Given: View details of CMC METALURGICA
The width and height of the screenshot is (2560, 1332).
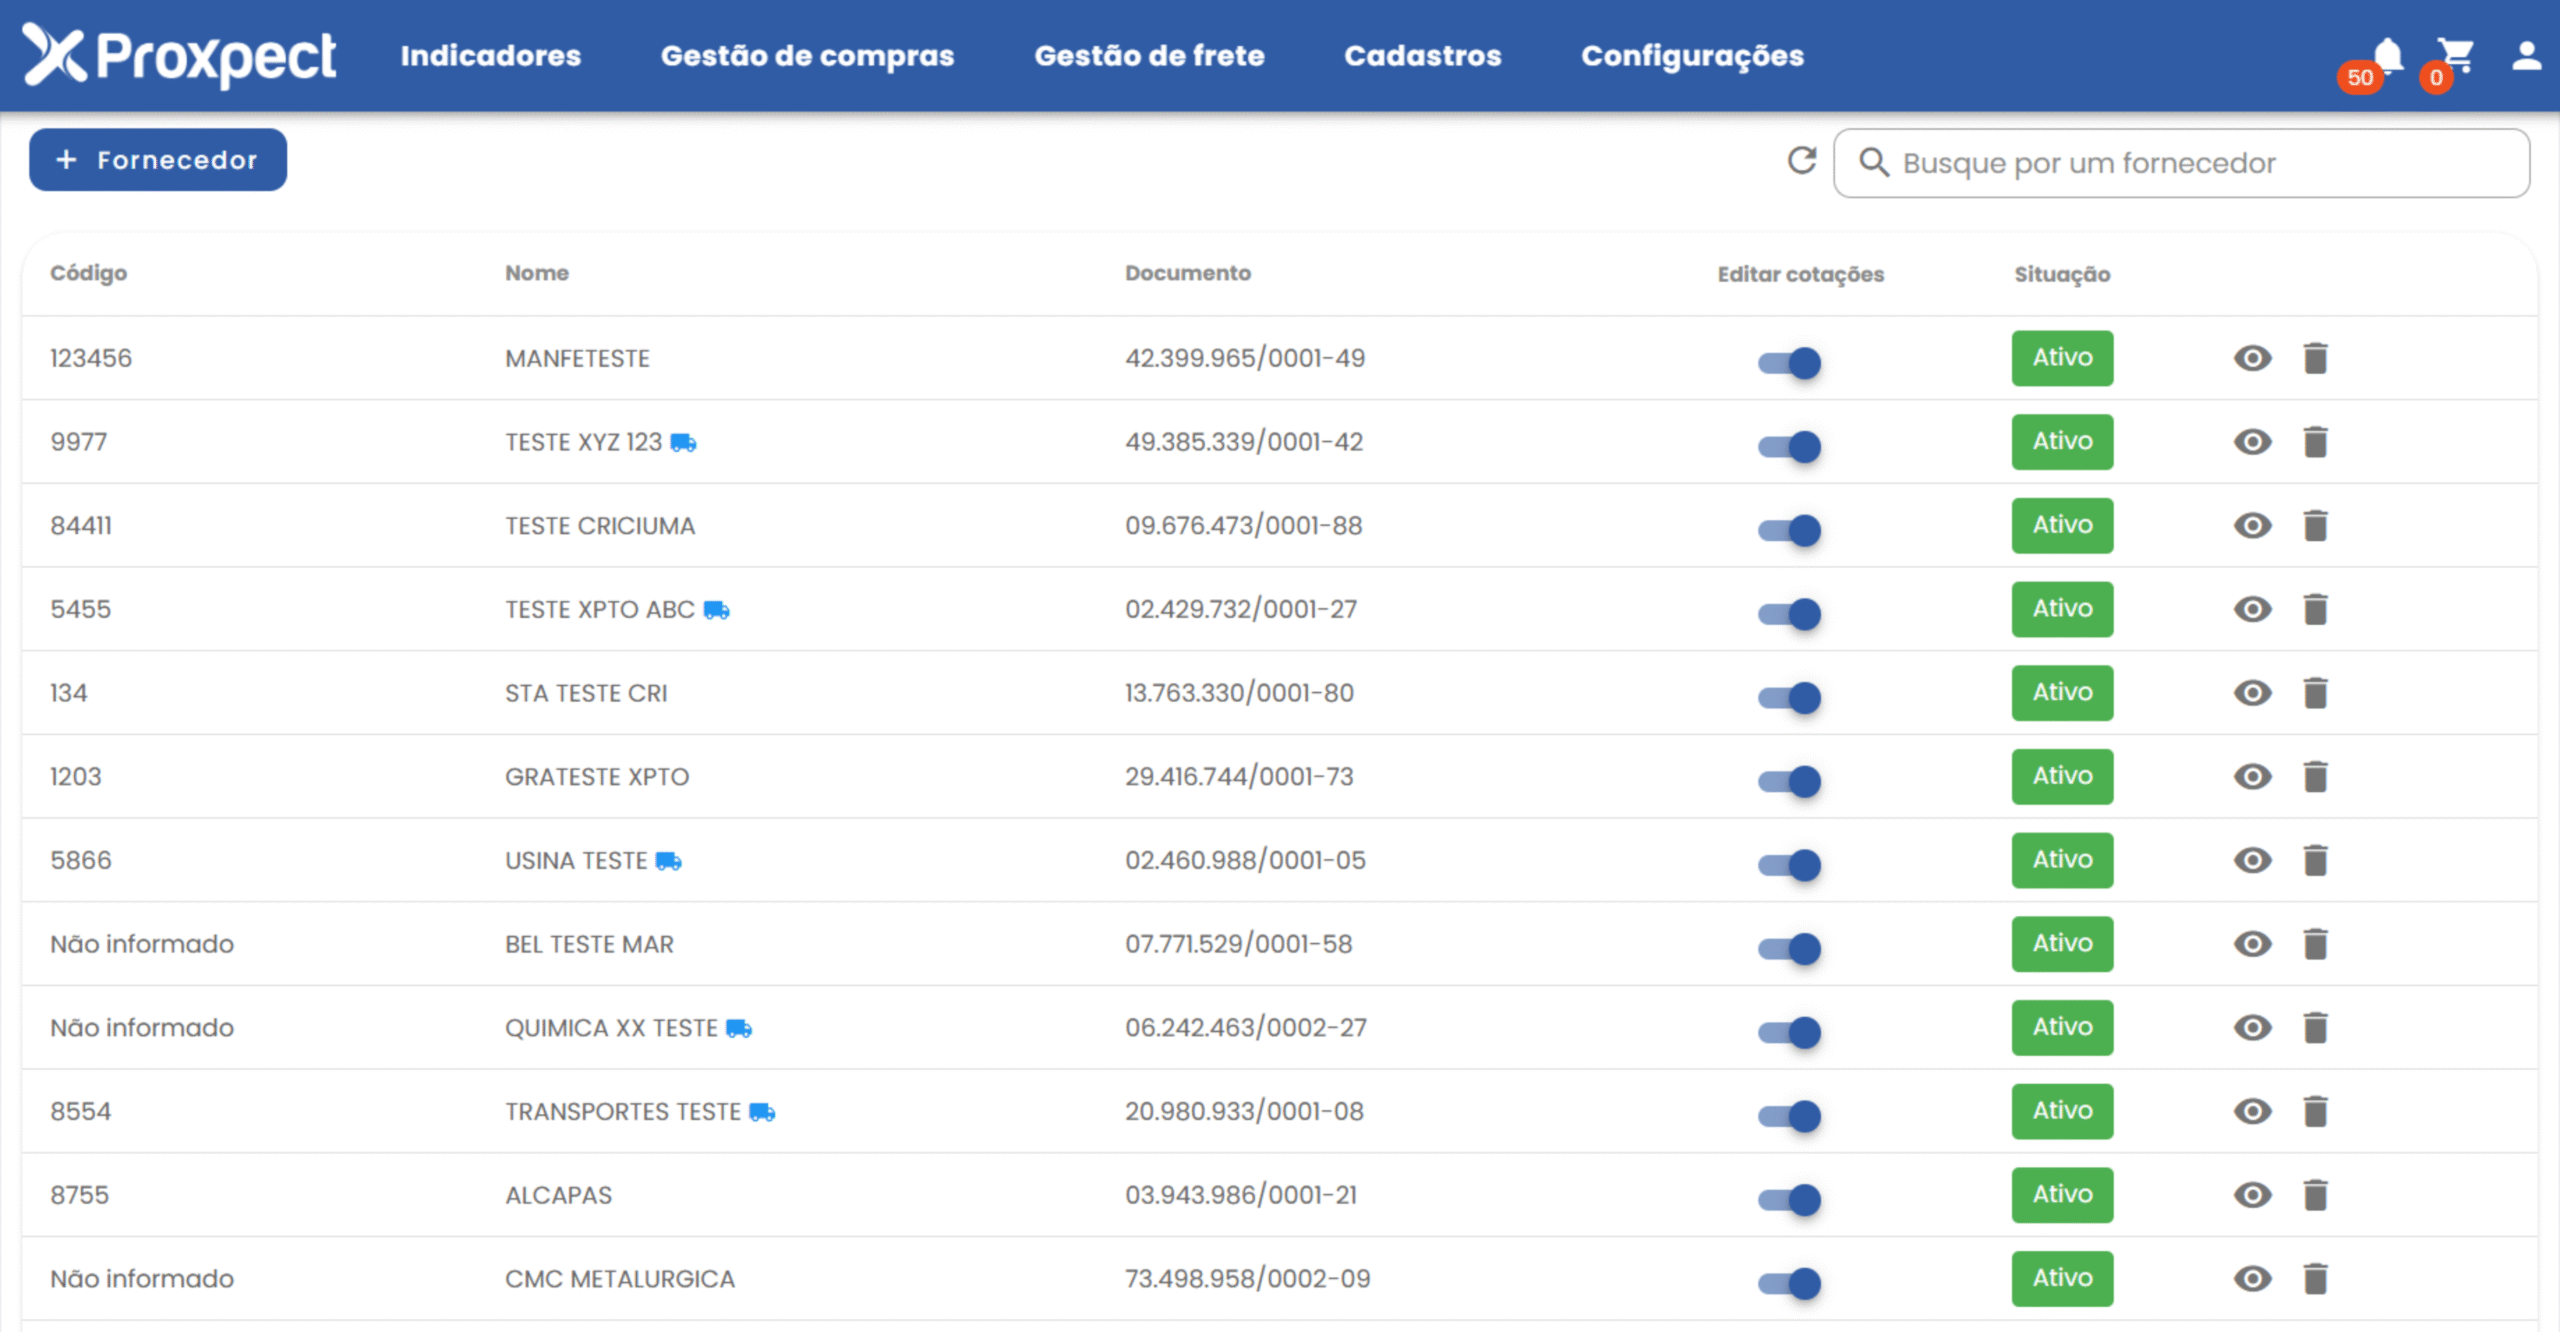Looking at the screenshot, I should 2252,1279.
